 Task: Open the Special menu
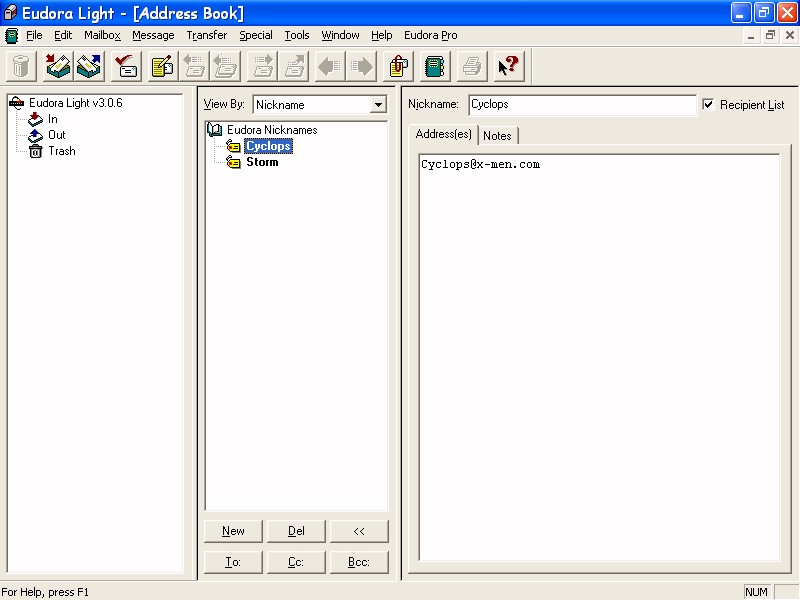tap(256, 35)
